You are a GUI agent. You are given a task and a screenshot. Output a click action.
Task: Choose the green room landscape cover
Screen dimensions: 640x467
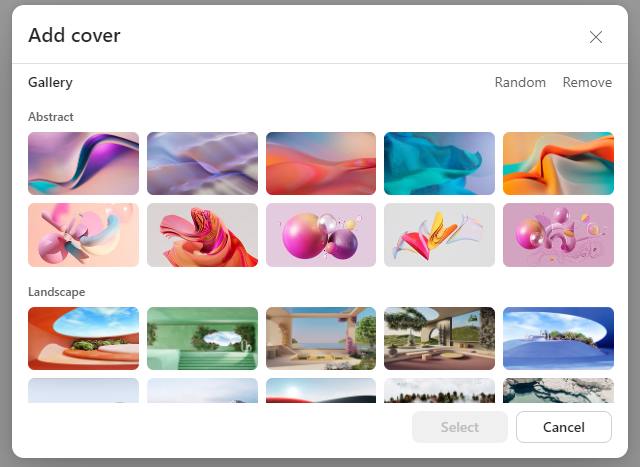[x=202, y=338]
